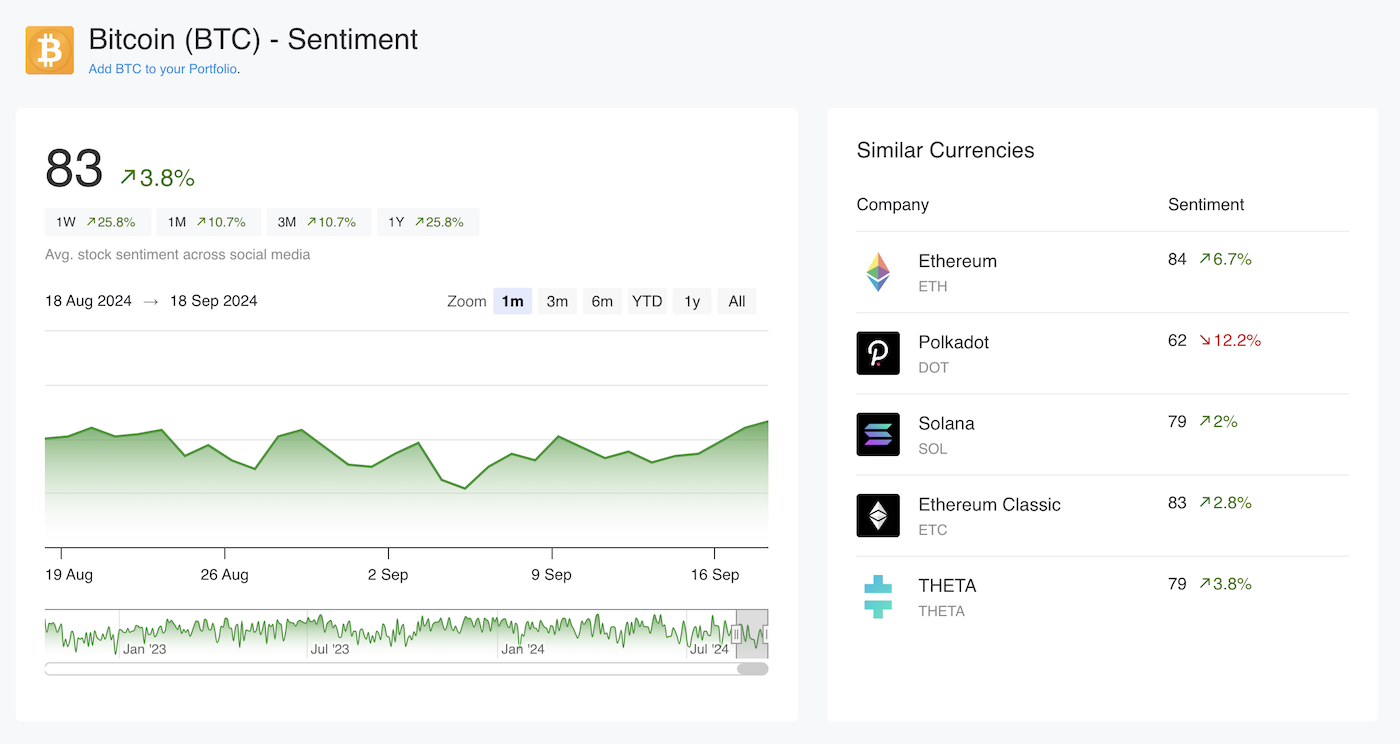The width and height of the screenshot is (1400, 744).
Task: Click Polkadot's 12.2% decrease value
Action: click(x=1230, y=340)
